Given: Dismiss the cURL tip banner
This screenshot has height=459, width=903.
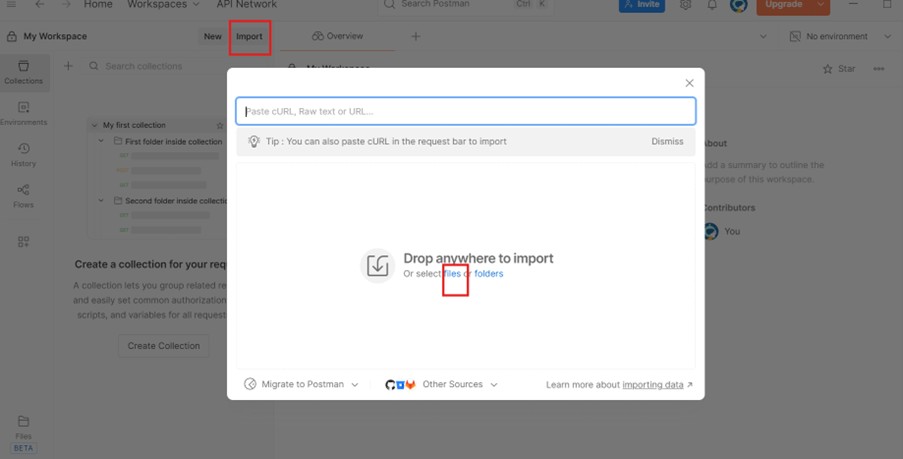Looking at the screenshot, I should 667,141.
